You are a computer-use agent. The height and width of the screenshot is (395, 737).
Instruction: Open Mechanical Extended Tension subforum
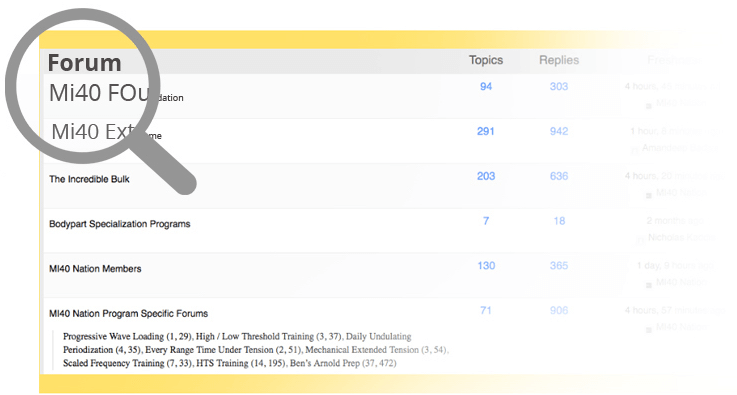(x=362, y=350)
